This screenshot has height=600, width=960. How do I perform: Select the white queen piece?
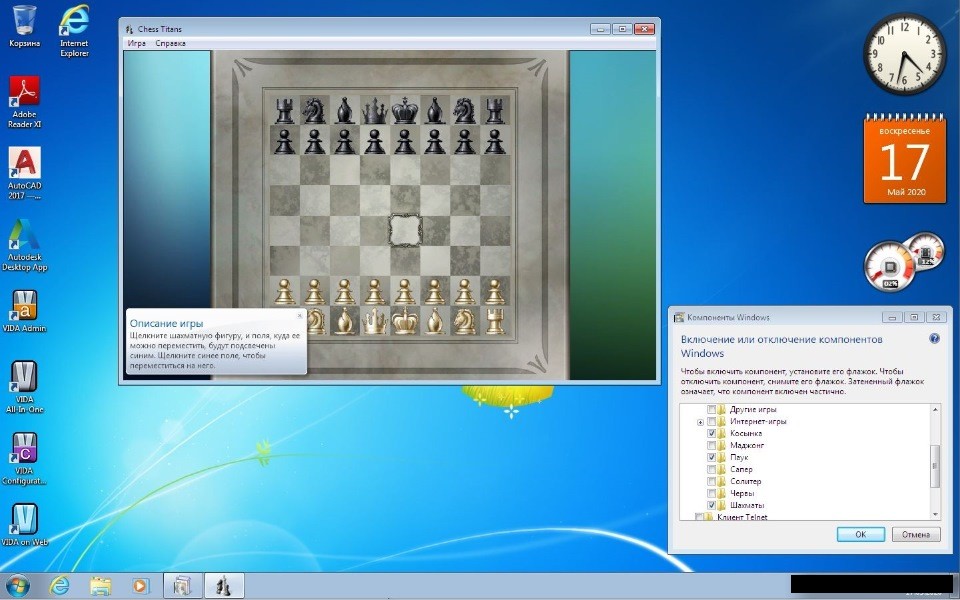coord(375,321)
